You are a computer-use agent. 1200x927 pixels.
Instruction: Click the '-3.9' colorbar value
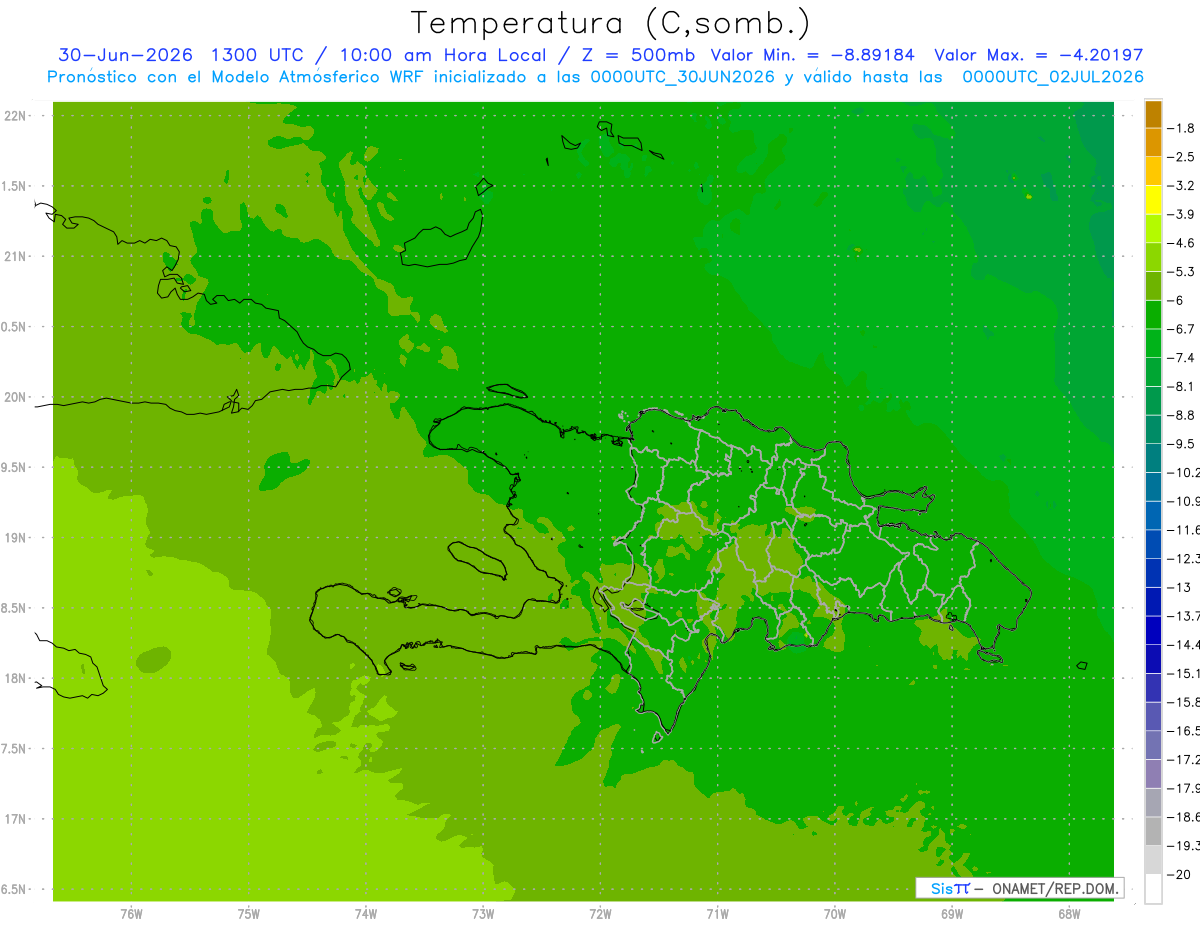click(x=1181, y=214)
